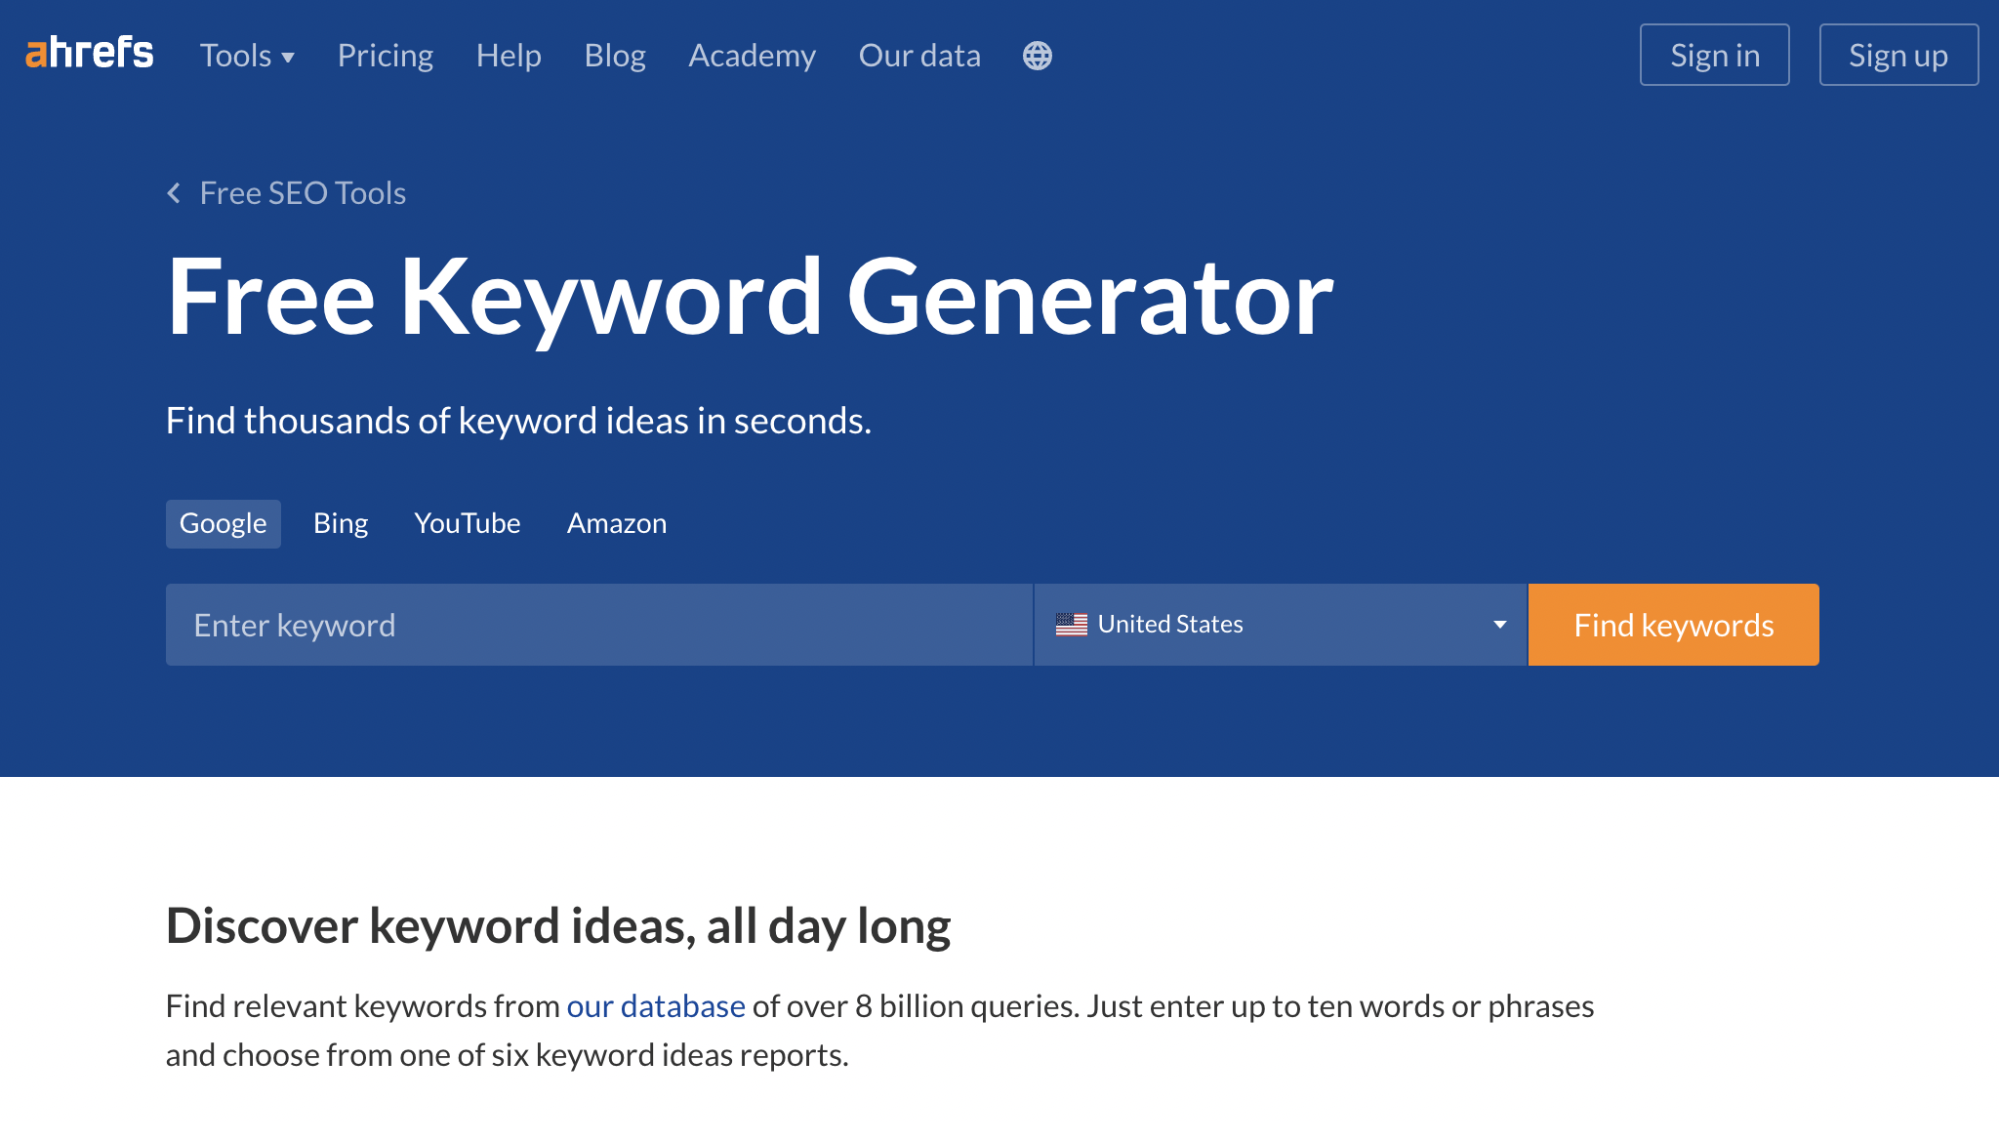The width and height of the screenshot is (1999, 1123).
Task: Switch to the YouTube tab
Action: (x=467, y=524)
